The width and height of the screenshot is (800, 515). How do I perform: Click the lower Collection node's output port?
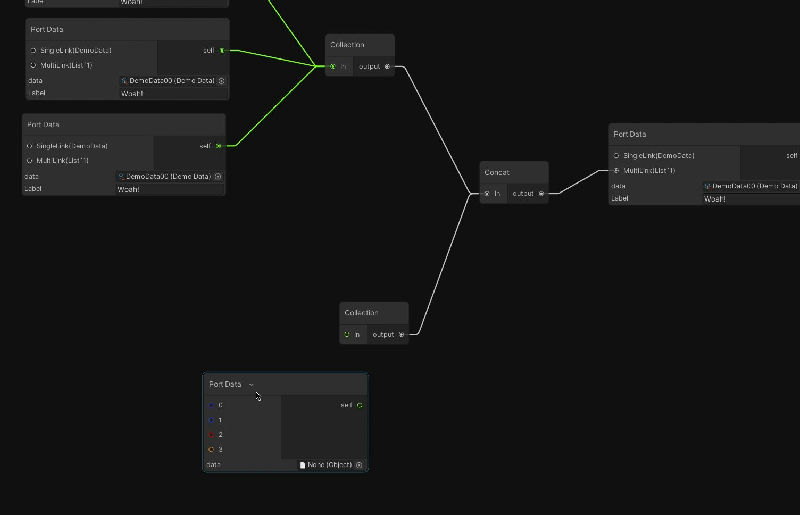(x=401, y=335)
